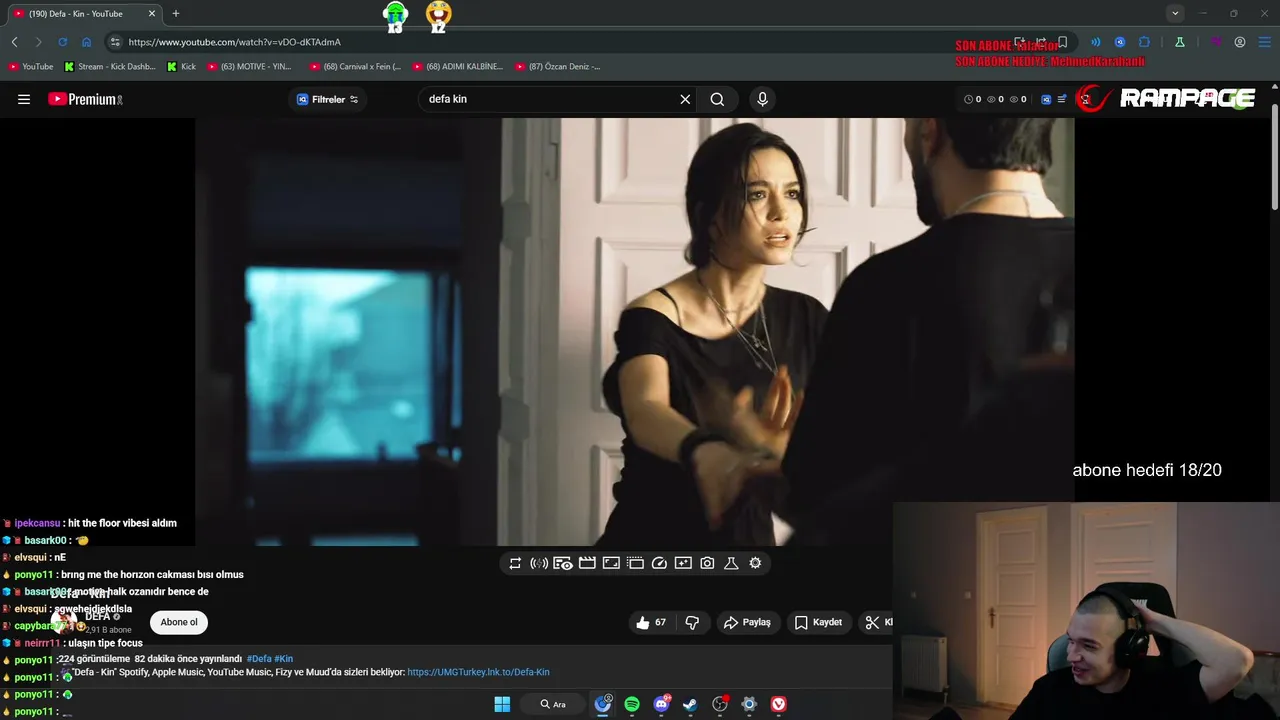The image size is (1280, 720).
Task: Open Discord from the taskbar
Action: coord(661,704)
